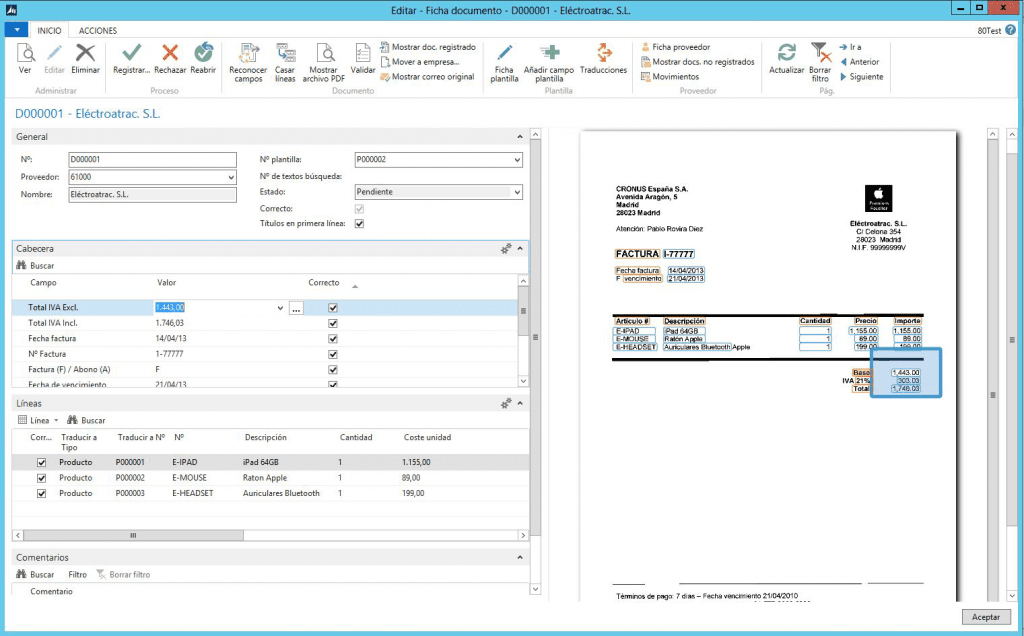Toggle Correcto checkbox for Total IVA Excl.
This screenshot has height=636, width=1024.
point(333,308)
